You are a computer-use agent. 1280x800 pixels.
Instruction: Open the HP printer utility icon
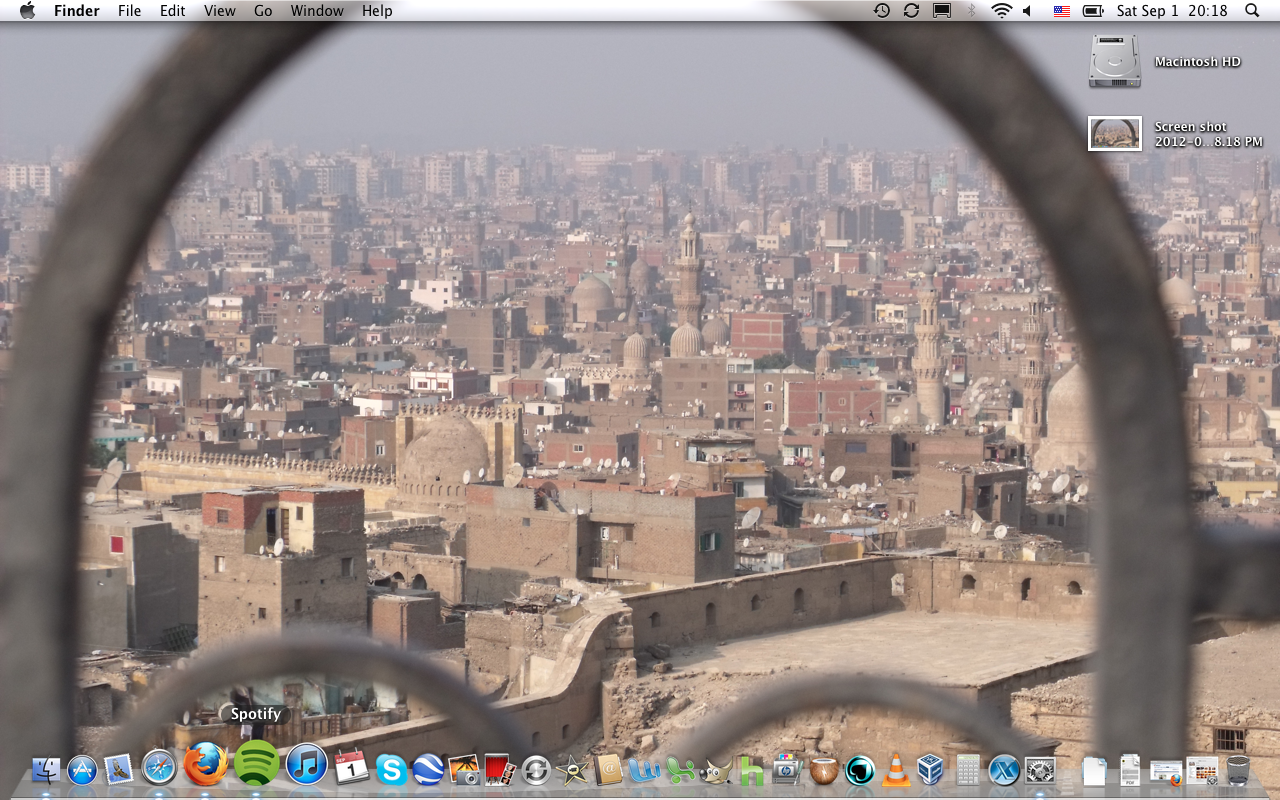point(787,770)
